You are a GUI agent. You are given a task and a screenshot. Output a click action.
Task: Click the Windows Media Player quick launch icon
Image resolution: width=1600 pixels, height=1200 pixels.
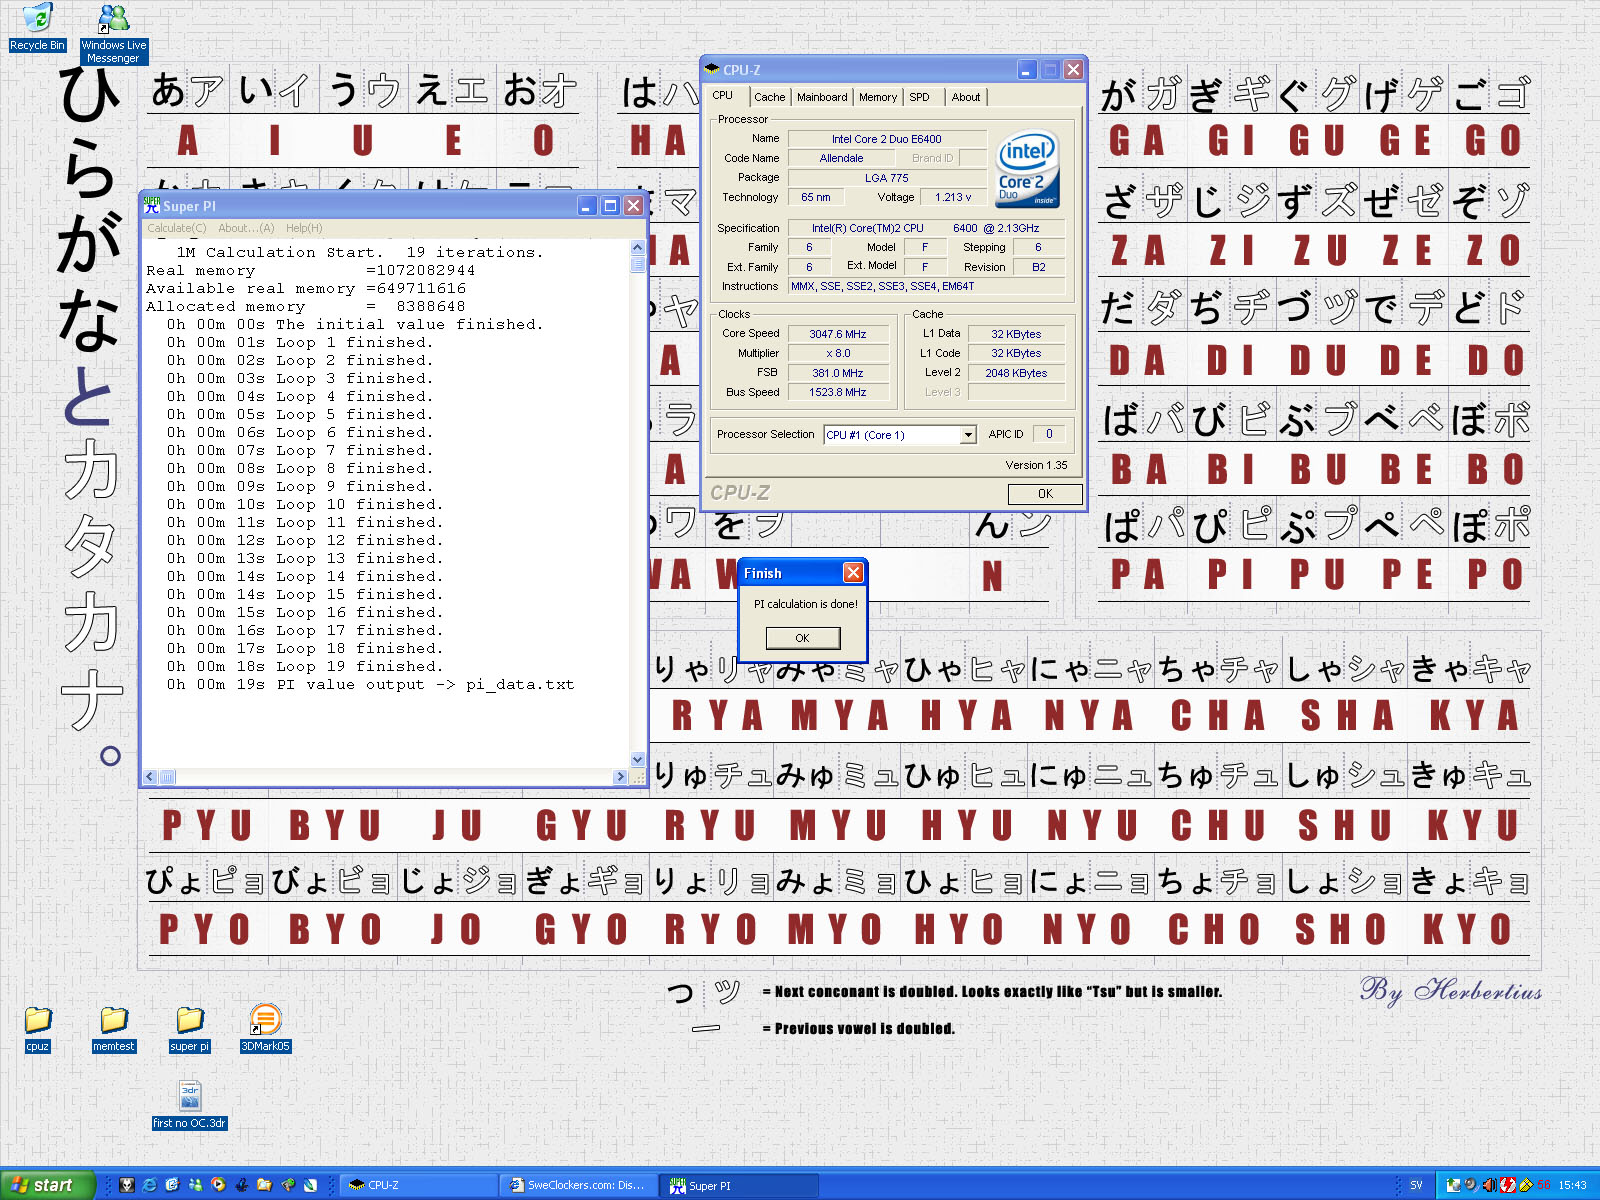point(218,1185)
